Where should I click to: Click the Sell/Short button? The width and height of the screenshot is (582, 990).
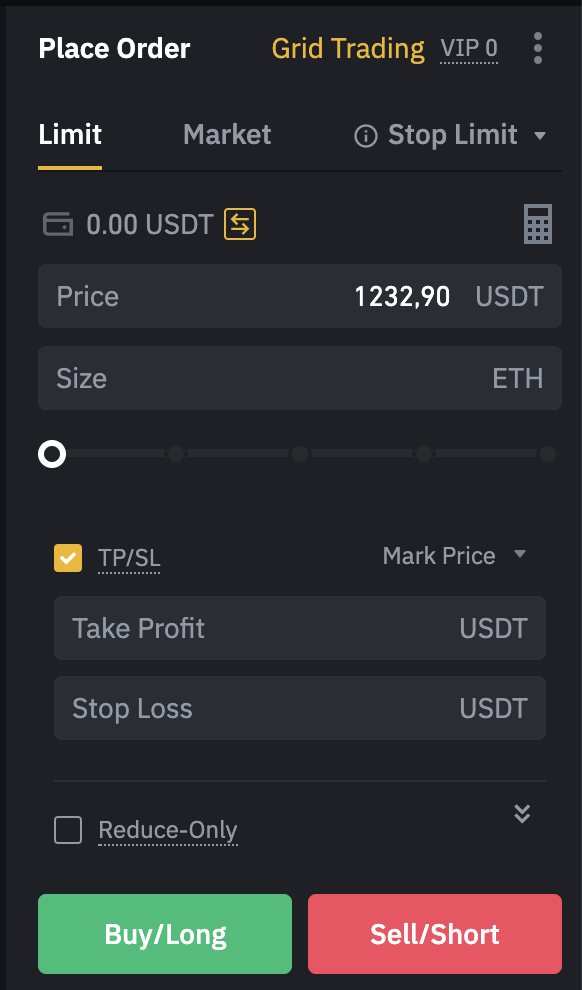(x=435, y=934)
